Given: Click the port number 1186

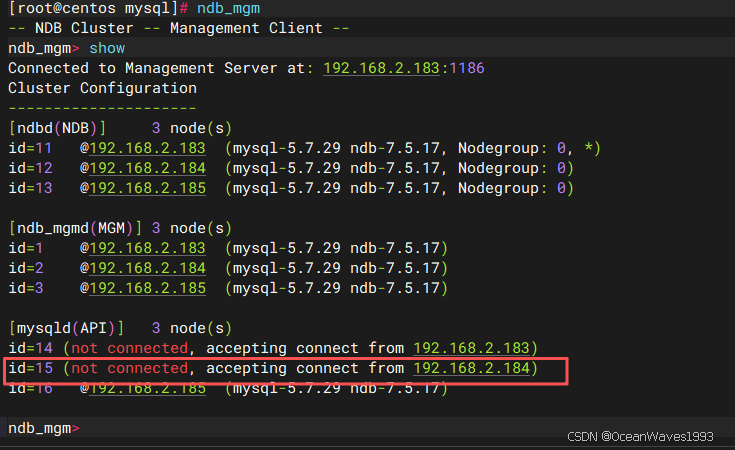Looking at the screenshot, I should point(466,68).
